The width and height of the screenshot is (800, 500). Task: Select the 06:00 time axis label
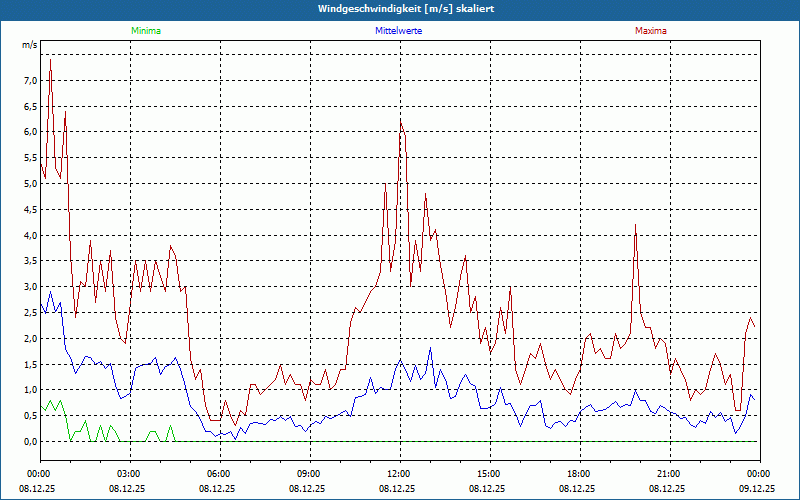click(x=218, y=474)
